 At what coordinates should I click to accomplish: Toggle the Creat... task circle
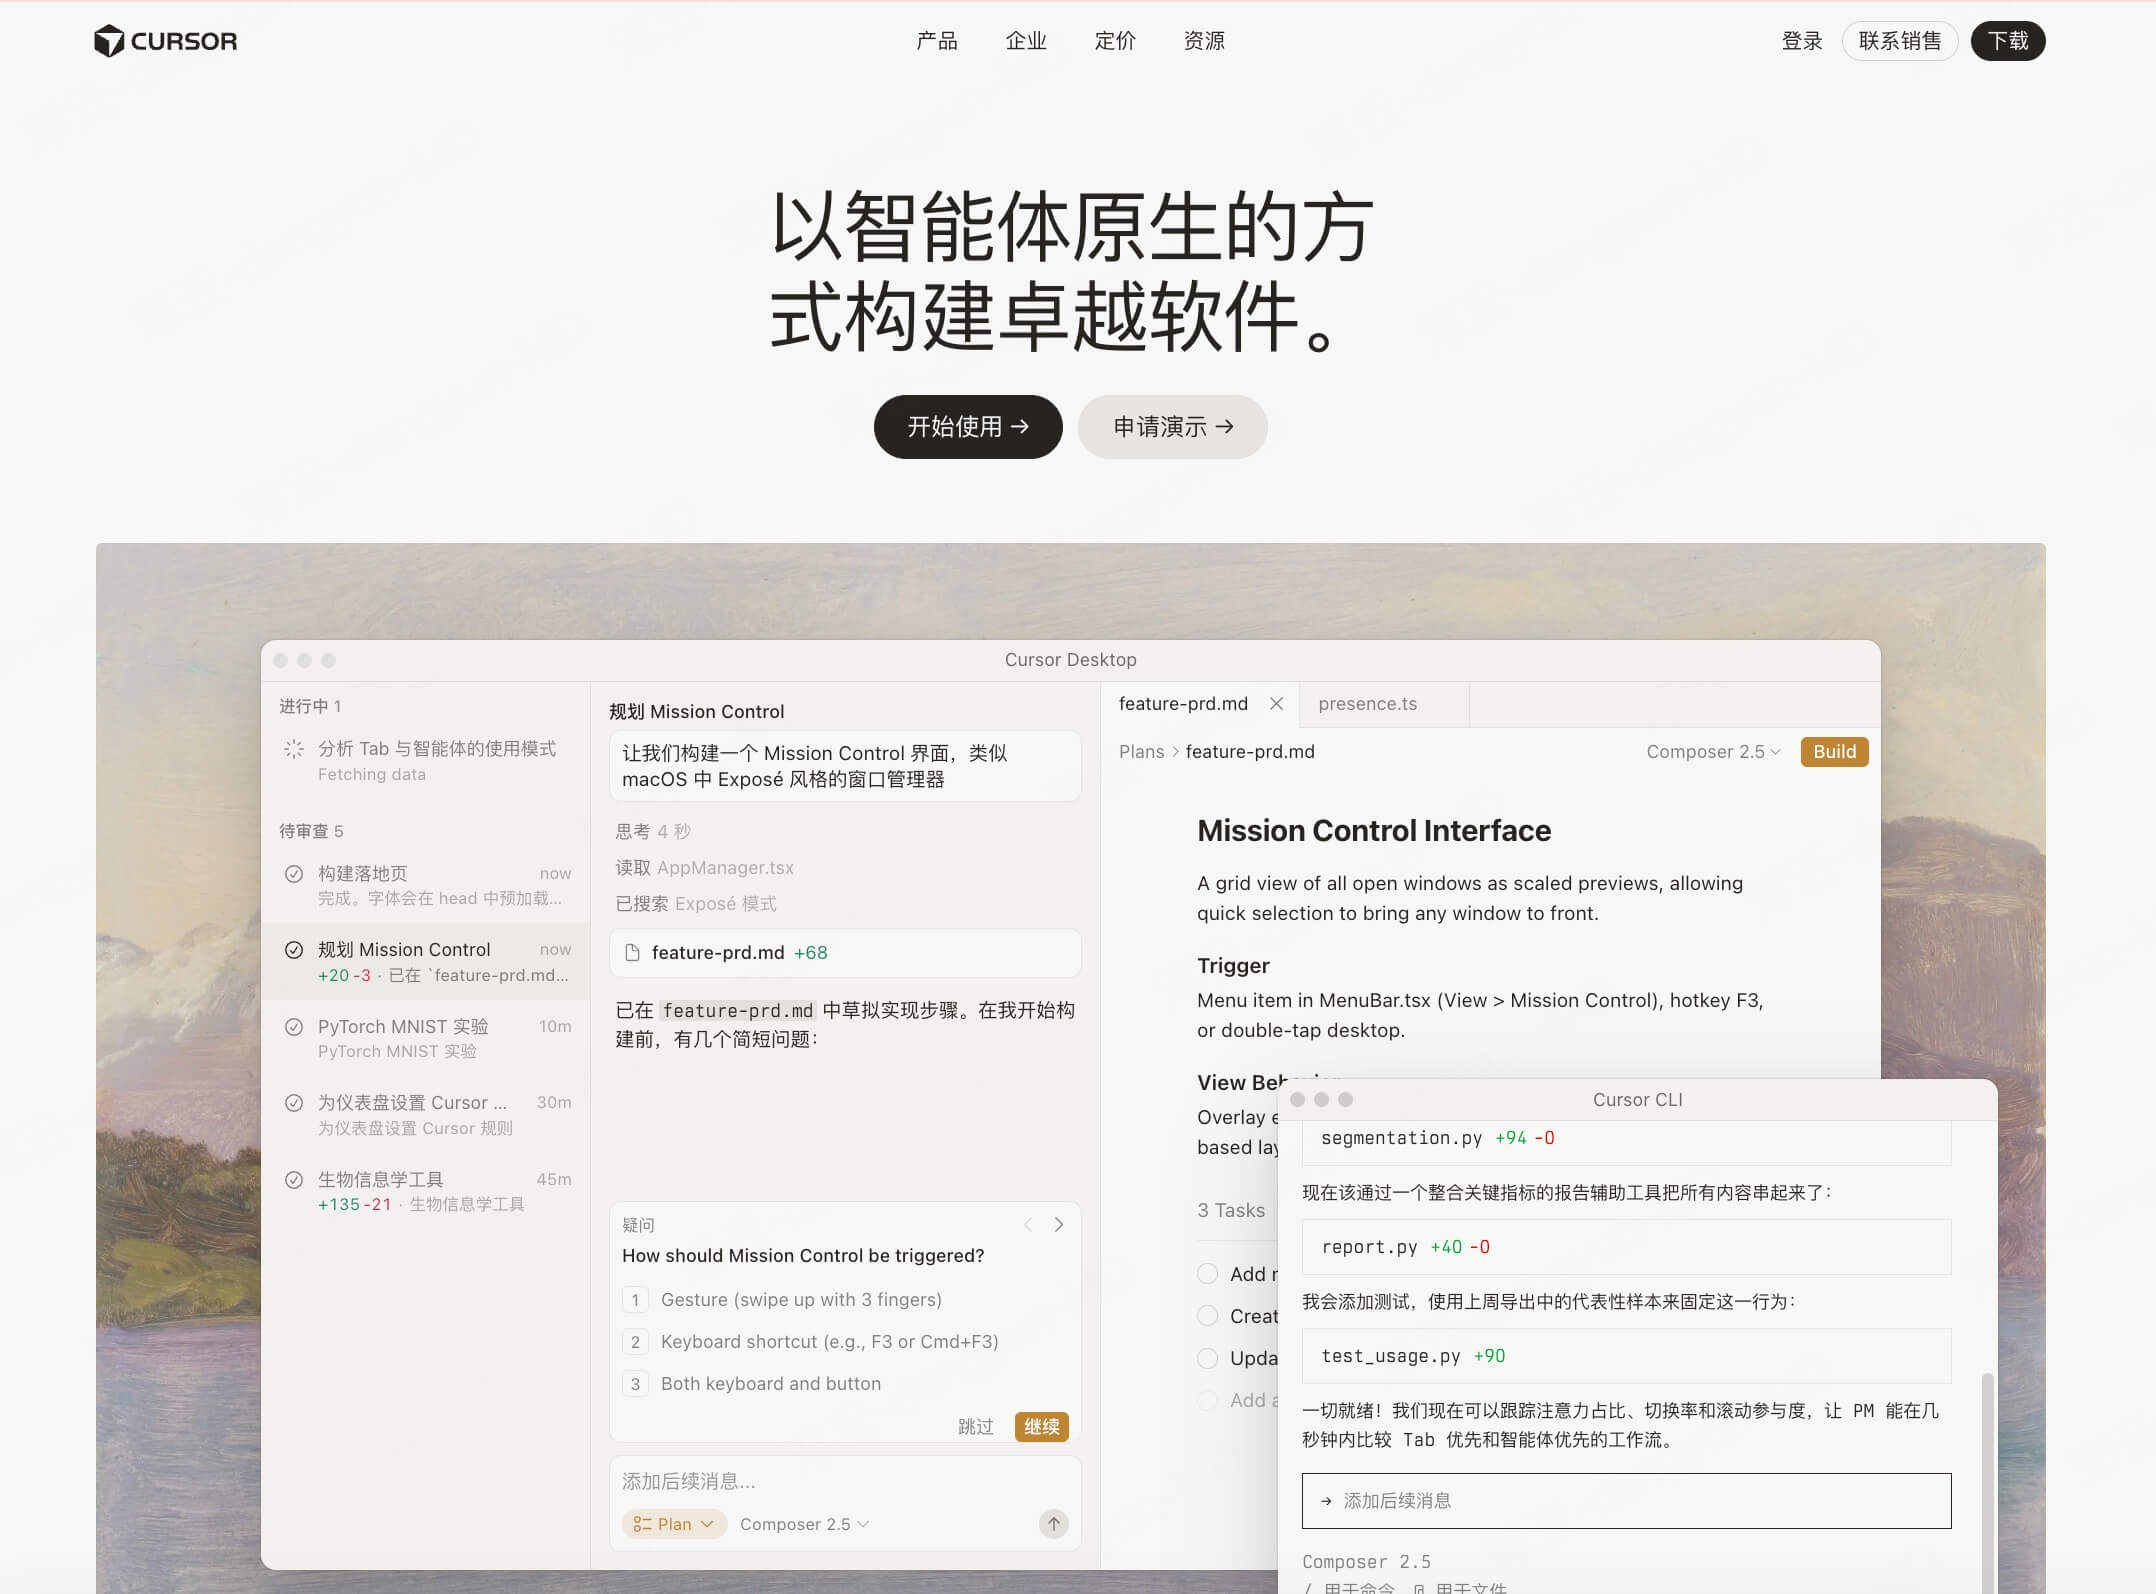tap(1208, 1316)
